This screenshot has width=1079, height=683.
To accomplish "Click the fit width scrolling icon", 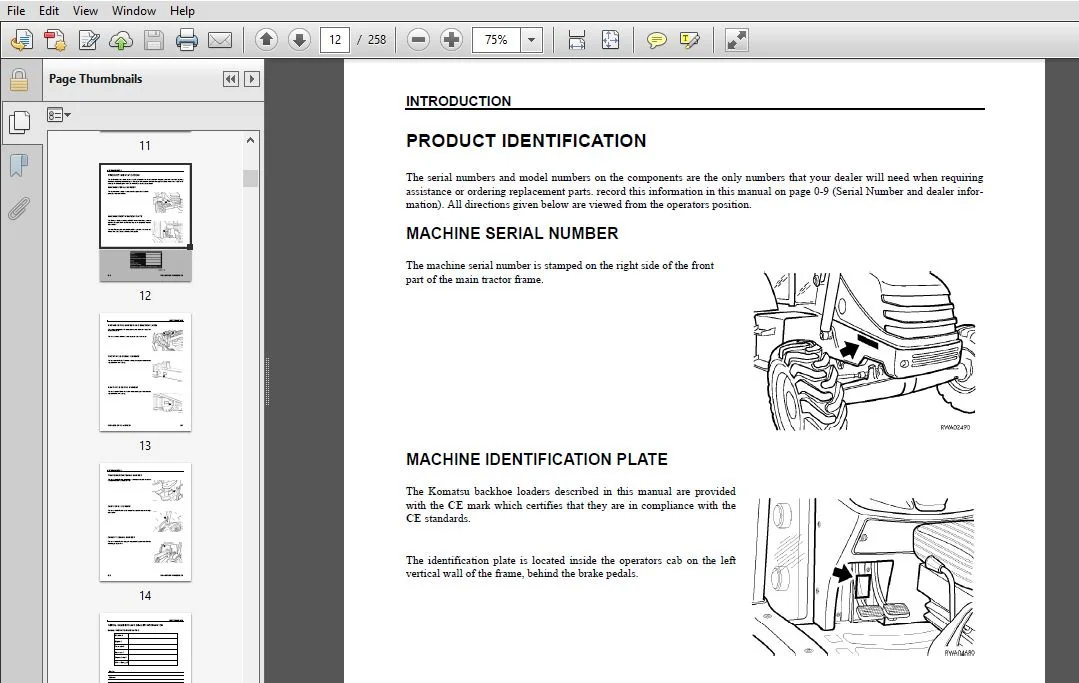I will 577,40.
